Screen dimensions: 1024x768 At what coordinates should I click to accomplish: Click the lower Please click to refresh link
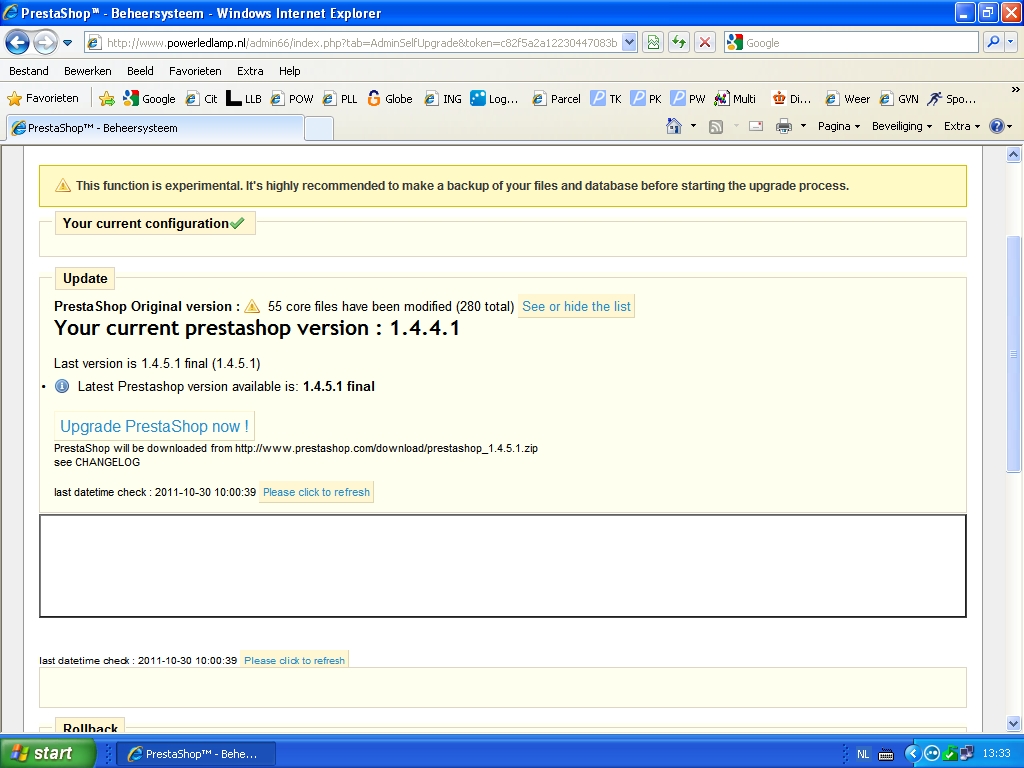(295, 660)
